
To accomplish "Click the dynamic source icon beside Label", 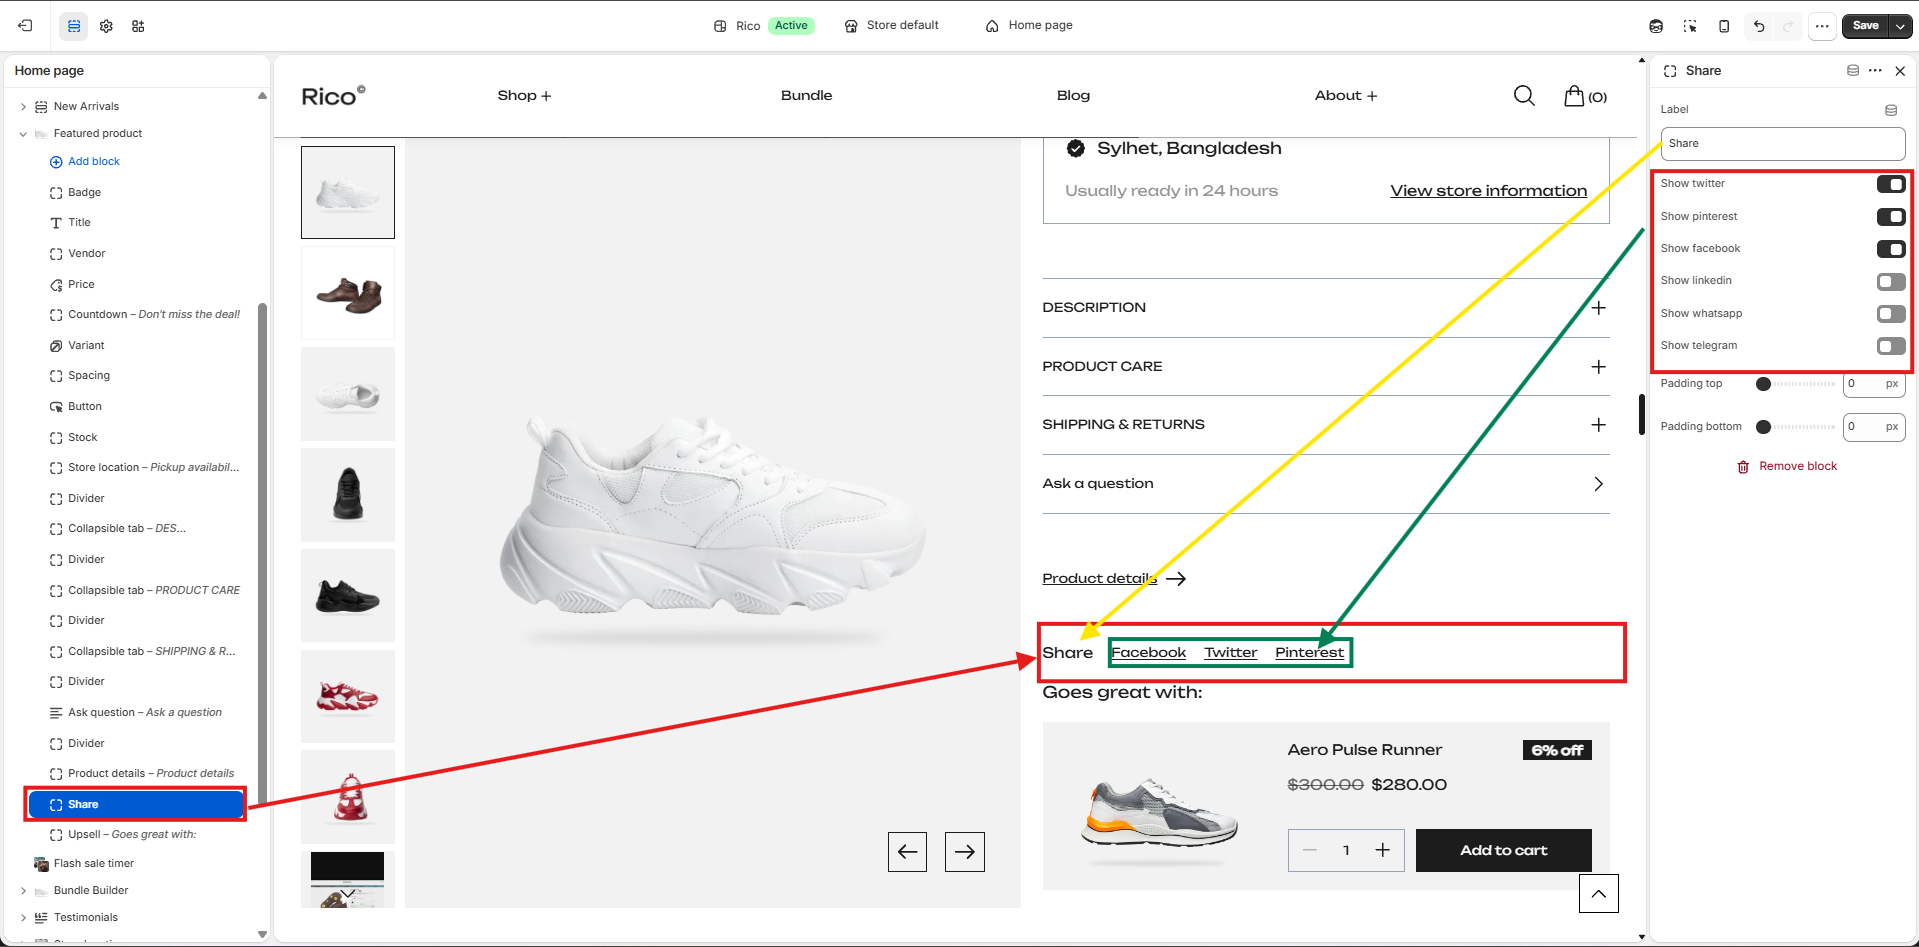I will click(x=1891, y=110).
